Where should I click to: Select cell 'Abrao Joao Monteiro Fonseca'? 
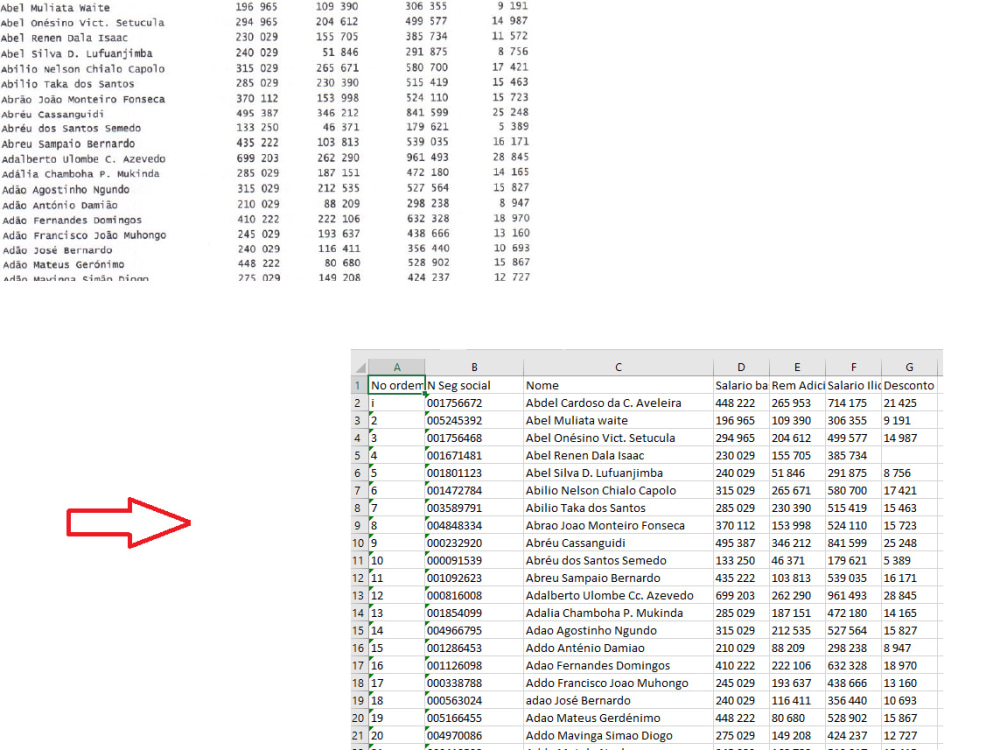(x=618, y=526)
